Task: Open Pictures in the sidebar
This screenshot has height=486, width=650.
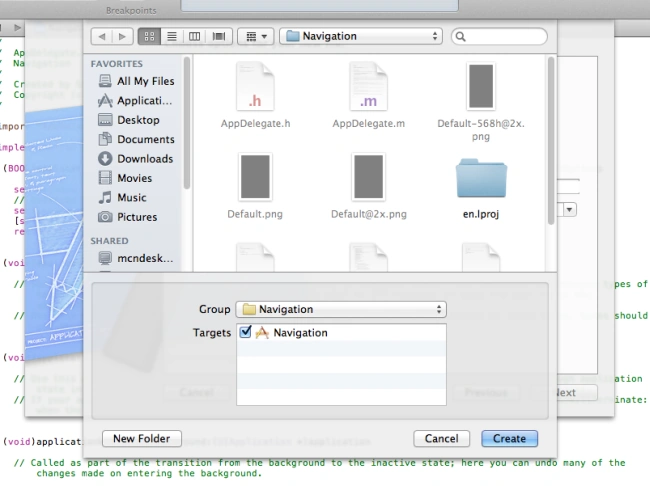Action: pyautogui.click(x=128, y=217)
